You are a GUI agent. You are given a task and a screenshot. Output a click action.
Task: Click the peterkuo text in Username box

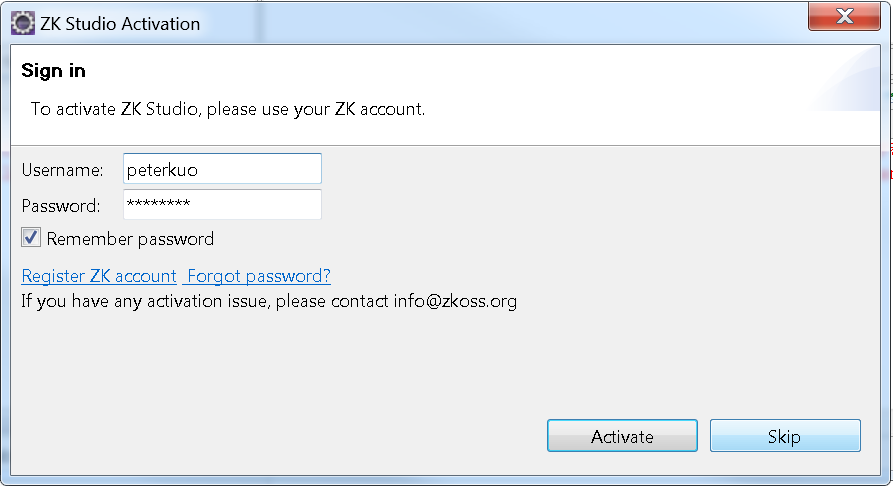[162, 170]
